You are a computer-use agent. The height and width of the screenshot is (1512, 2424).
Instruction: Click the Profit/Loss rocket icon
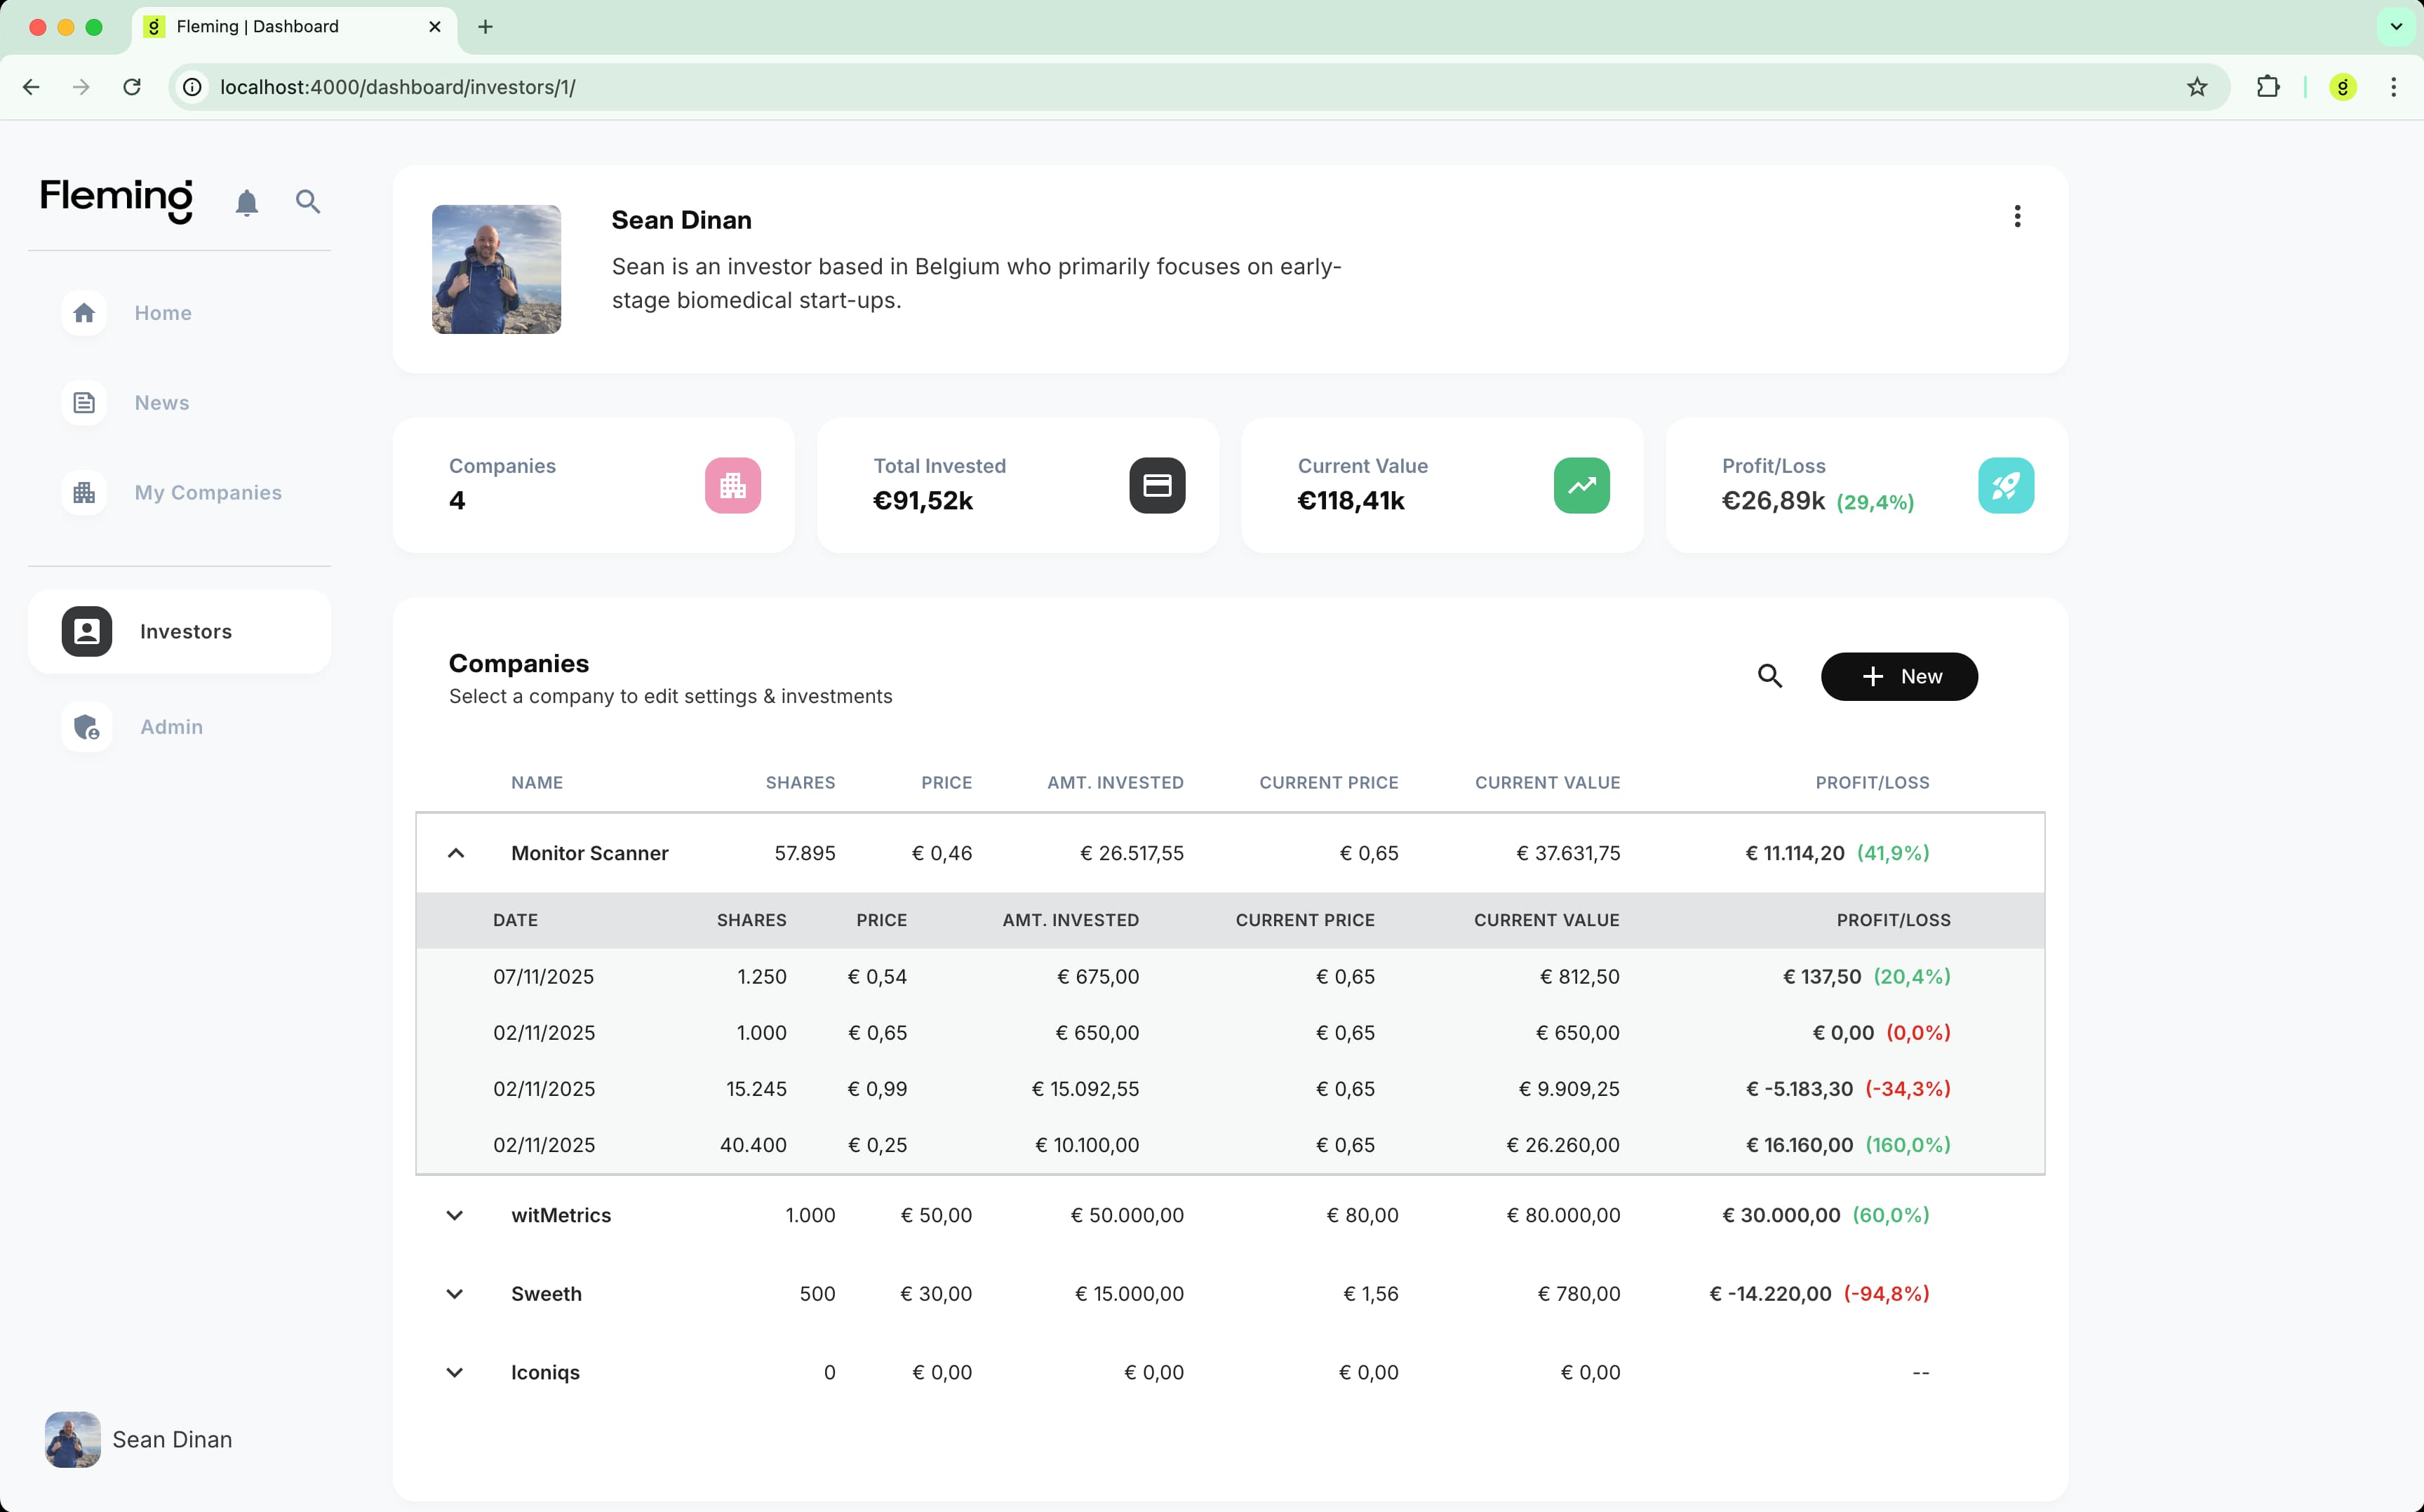coord(2004,486)
